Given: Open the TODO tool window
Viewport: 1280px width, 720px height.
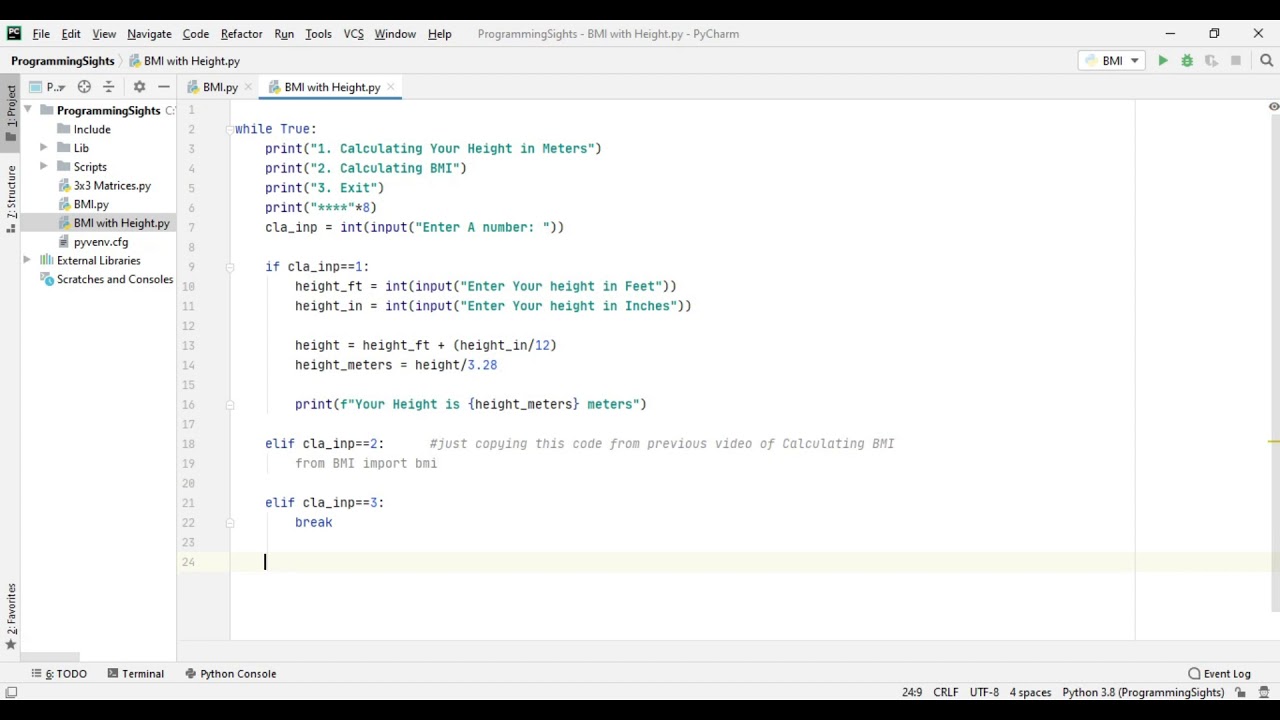Looking at the screenshot, I should pos(59,674).
